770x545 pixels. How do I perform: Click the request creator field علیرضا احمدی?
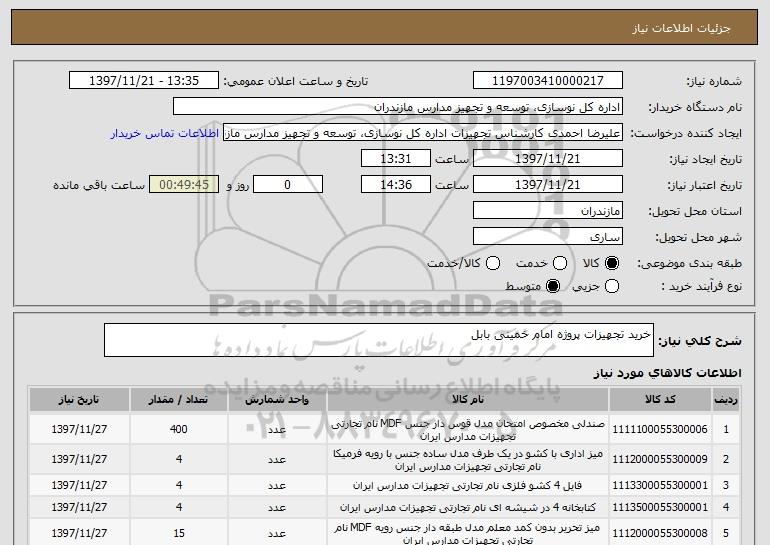[x=423, y=133]
